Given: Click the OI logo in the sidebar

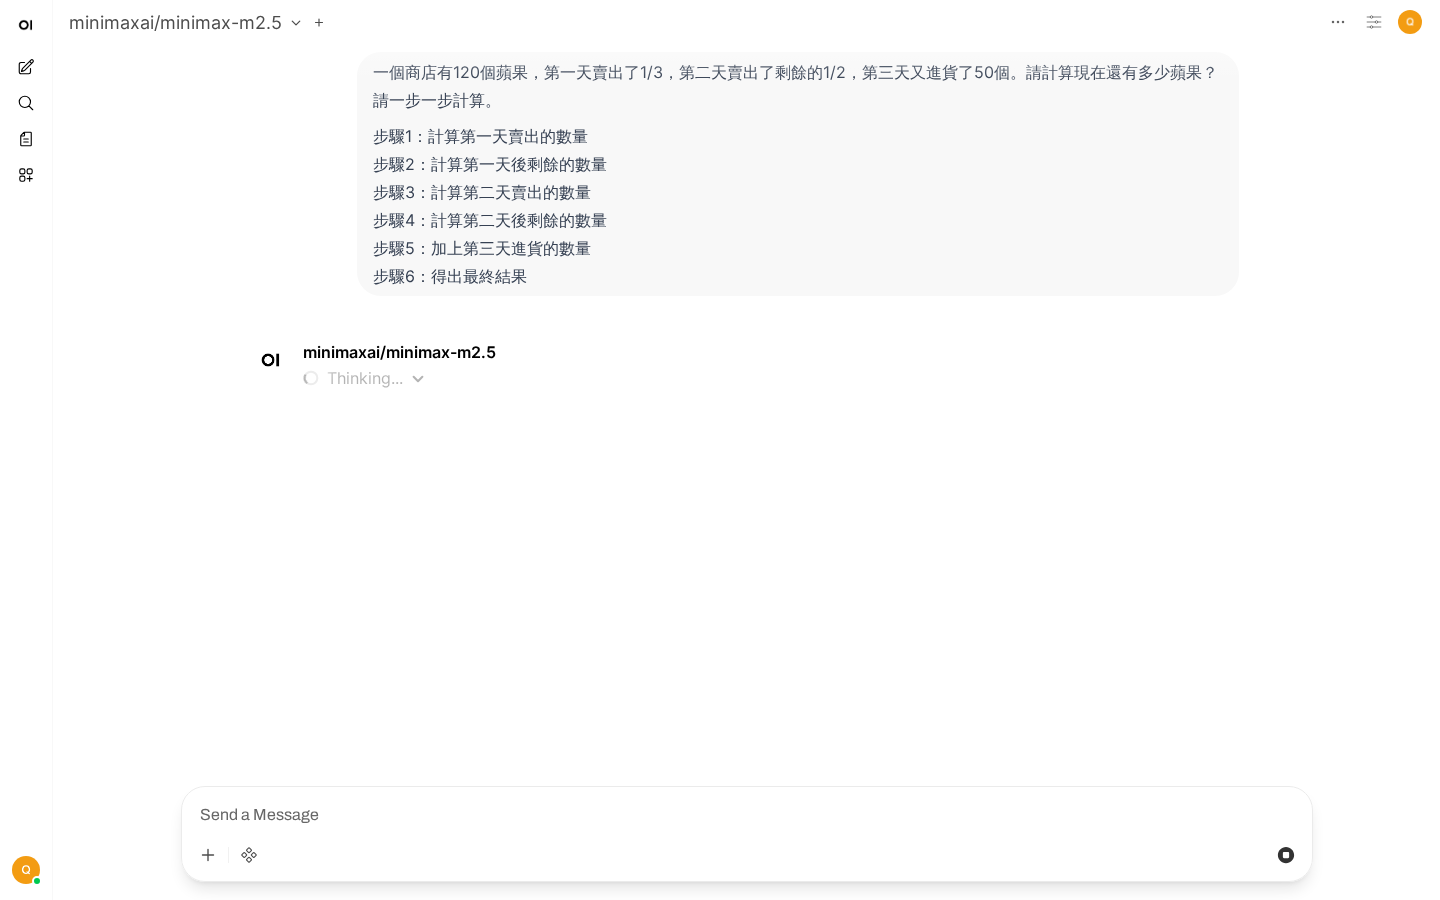Looking at the screenshot, I should click(26, 25).
